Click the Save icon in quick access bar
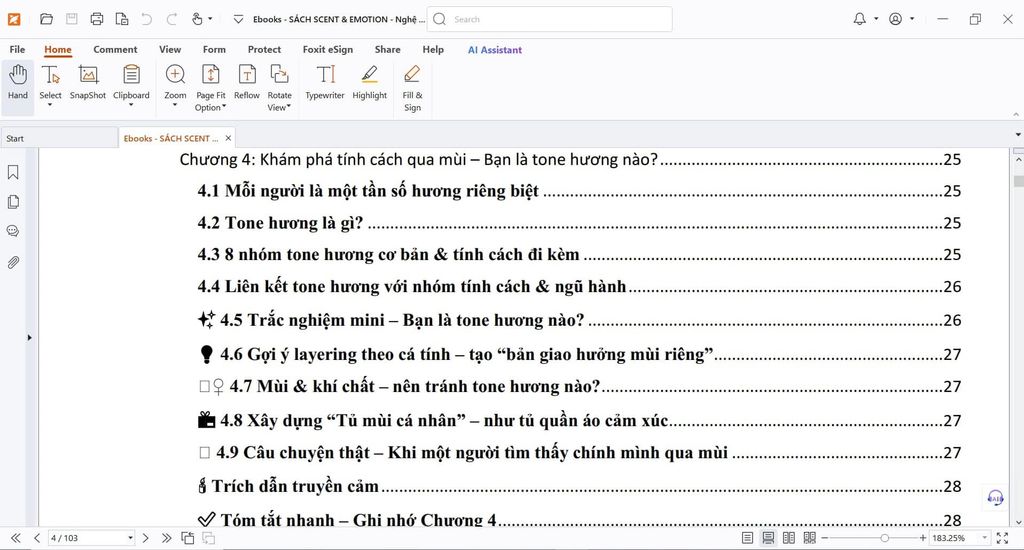The height and width of the screenshot is (550, 1024). point(72,19)
